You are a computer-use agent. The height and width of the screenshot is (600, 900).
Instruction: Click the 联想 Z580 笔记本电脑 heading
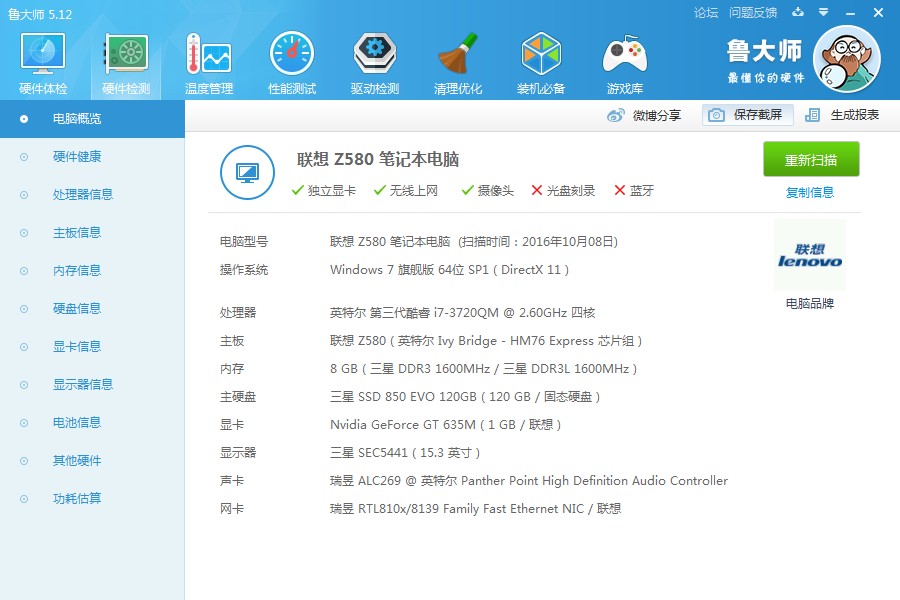point(378,159)
